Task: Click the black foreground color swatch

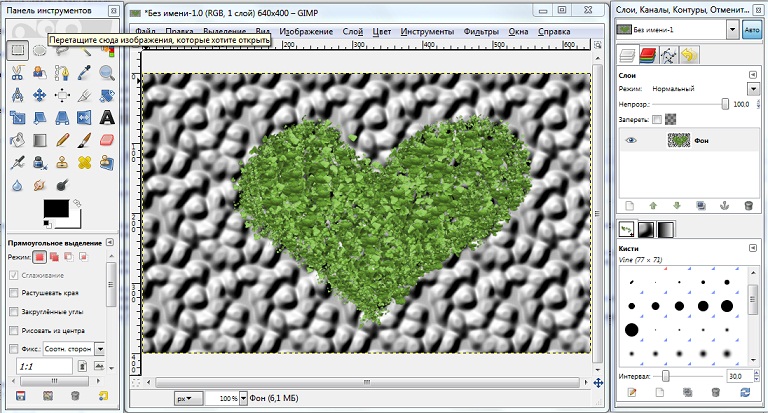Action: pyautogui.click(x=55, y=209)
